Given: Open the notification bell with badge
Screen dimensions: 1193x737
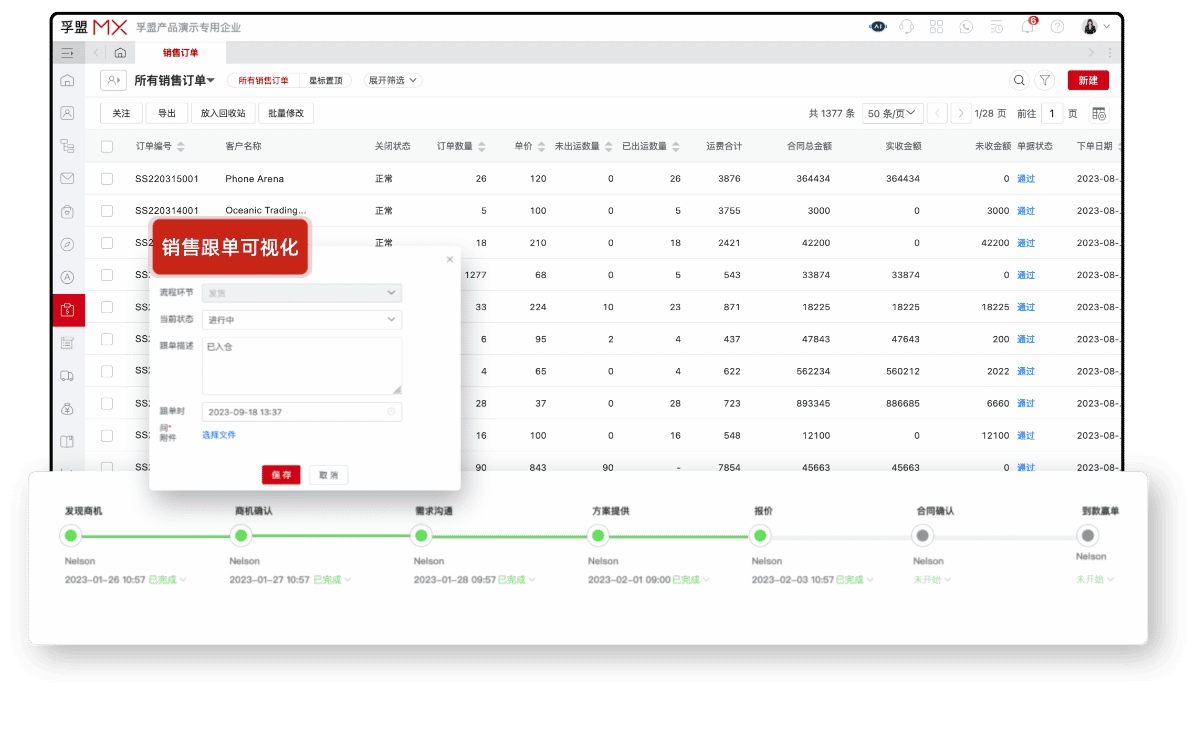Looking at the screenshot, I should 1027,27.
